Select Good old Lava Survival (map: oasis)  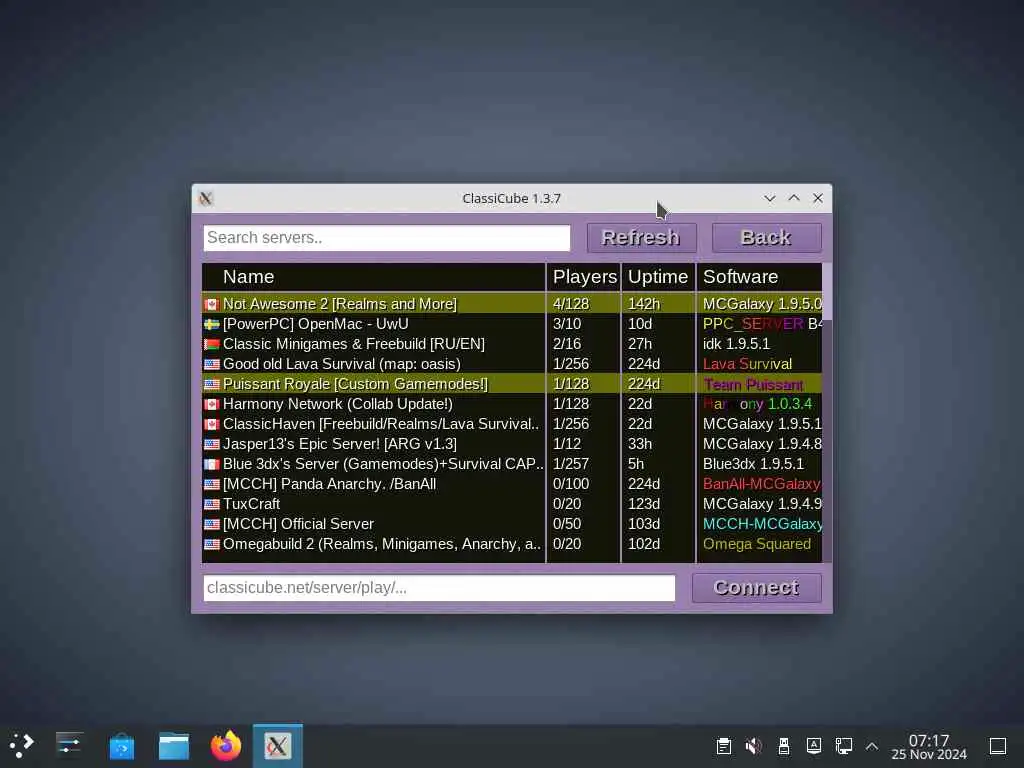(x=512, y=364)
